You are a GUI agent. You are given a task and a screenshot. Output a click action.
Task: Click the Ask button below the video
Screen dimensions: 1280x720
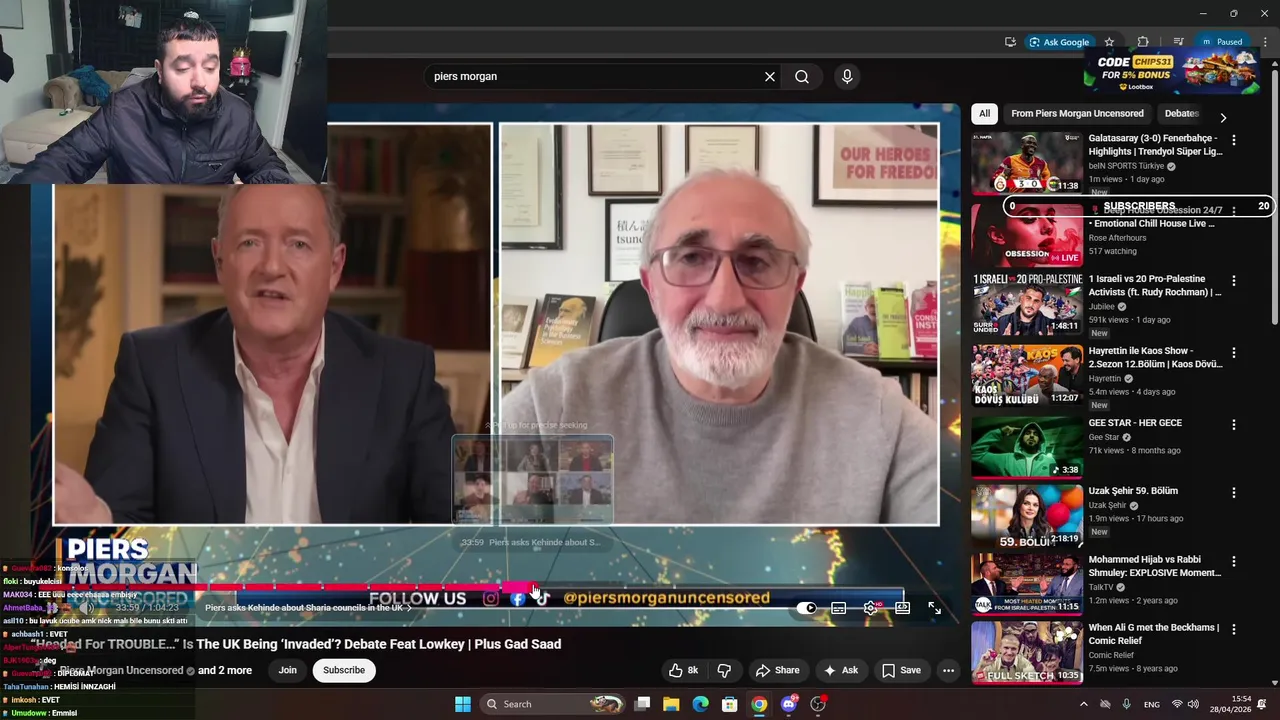coord(840,670)
